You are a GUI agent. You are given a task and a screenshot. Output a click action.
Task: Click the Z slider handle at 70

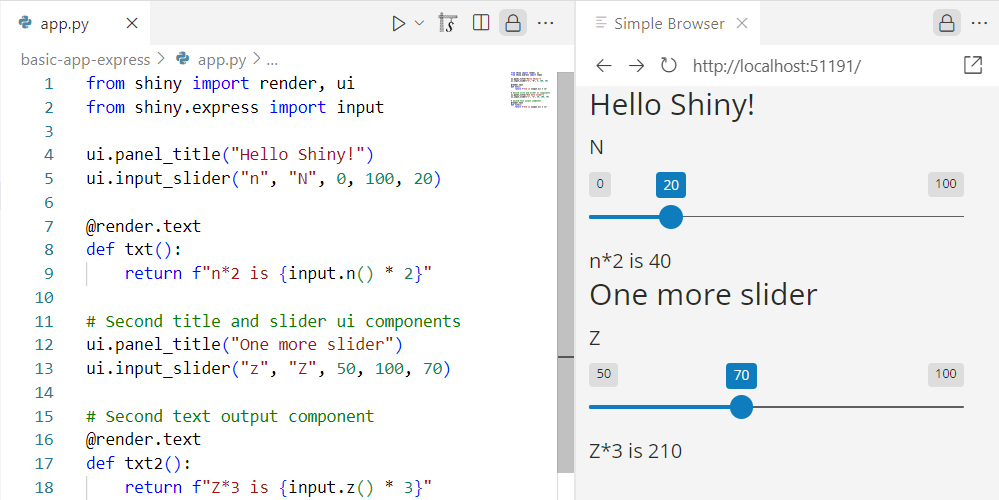pyautogui.click(x=741, y=407)
